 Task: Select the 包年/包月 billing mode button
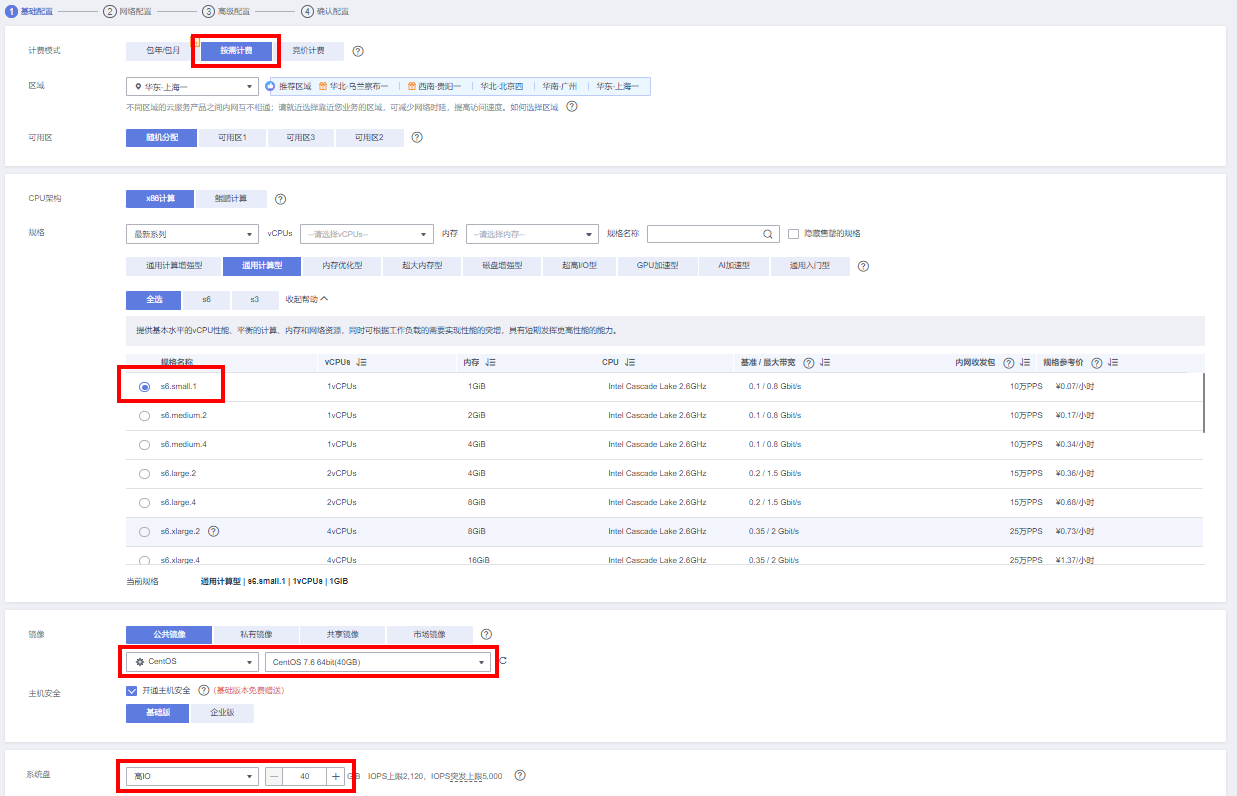tap(162, 50)
